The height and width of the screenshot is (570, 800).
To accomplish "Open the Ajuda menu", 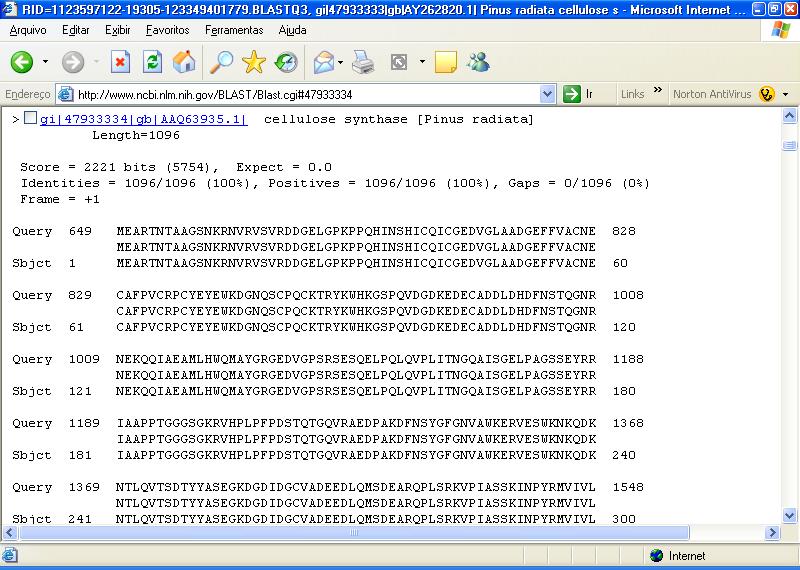I will 292,30.
